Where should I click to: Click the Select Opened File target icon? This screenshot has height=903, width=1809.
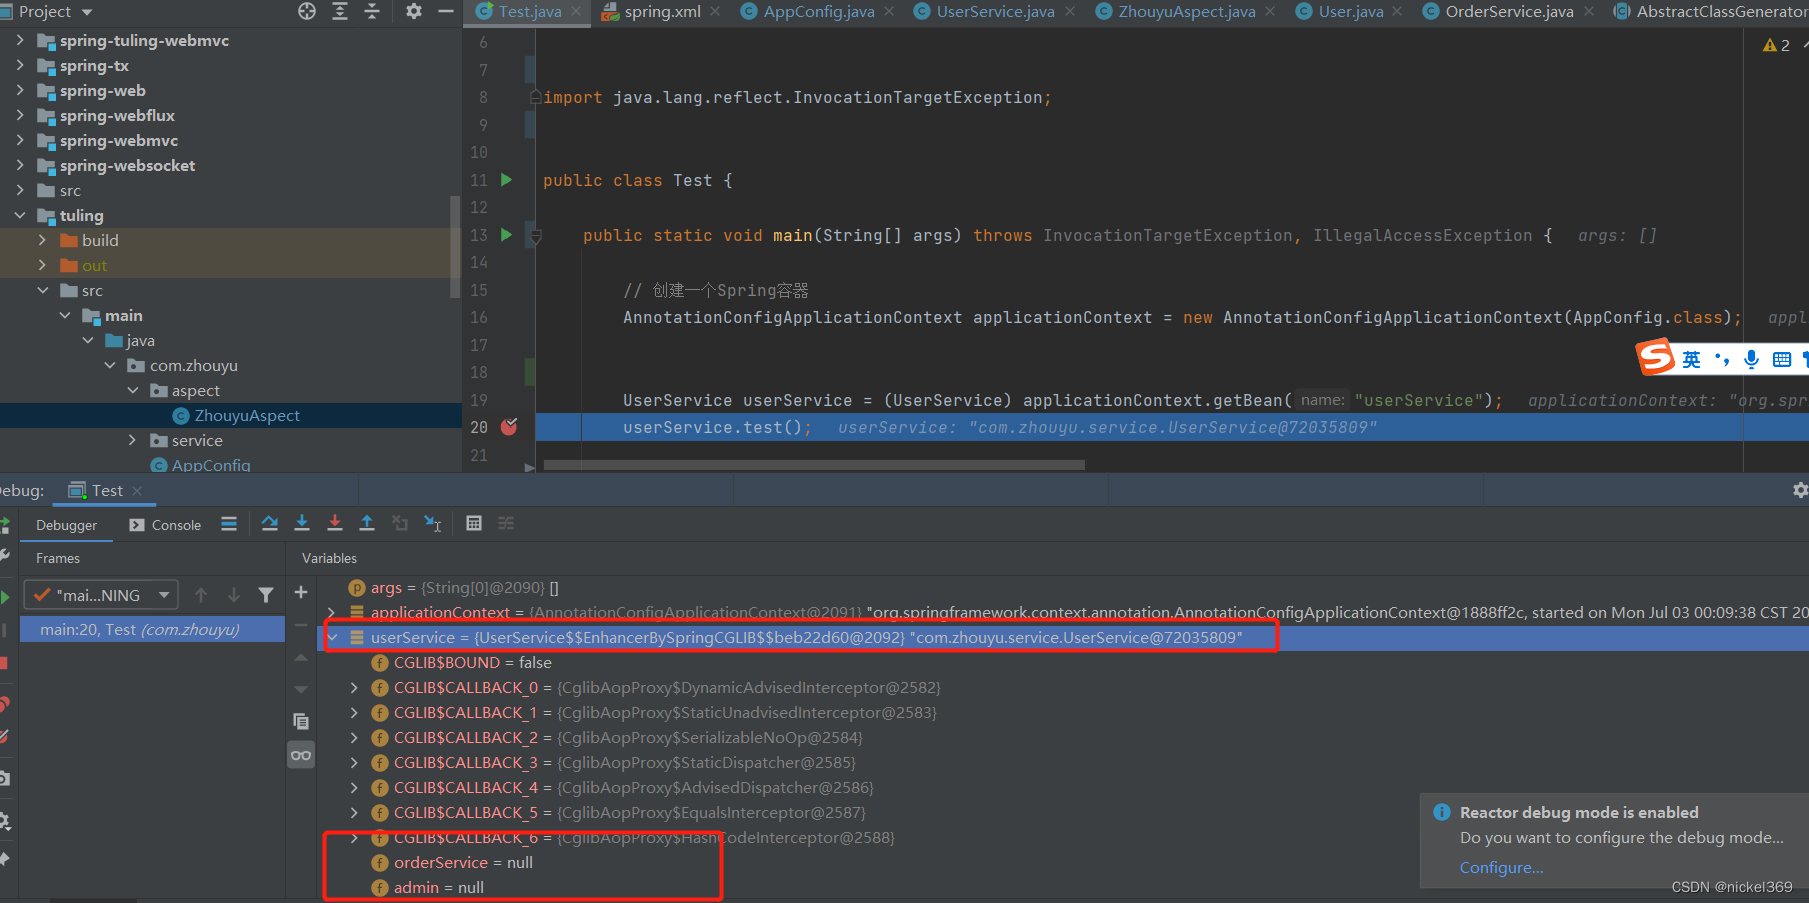(x=307, y=11)
